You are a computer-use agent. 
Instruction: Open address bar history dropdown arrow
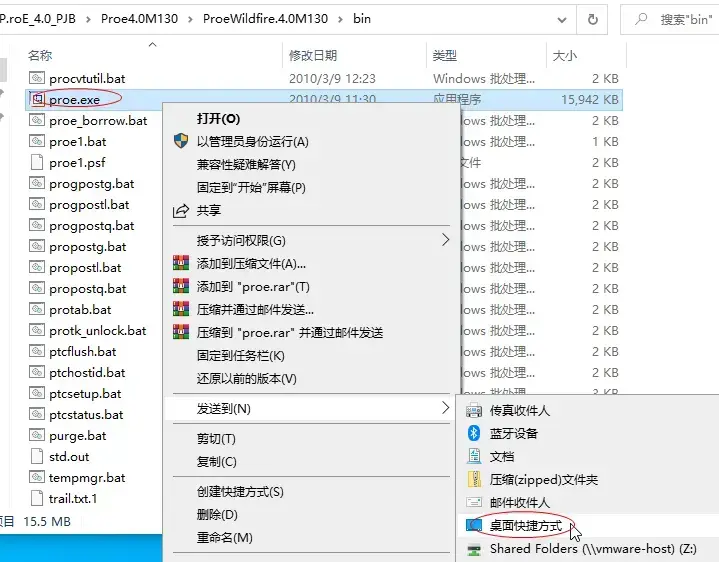click(561, 20)
